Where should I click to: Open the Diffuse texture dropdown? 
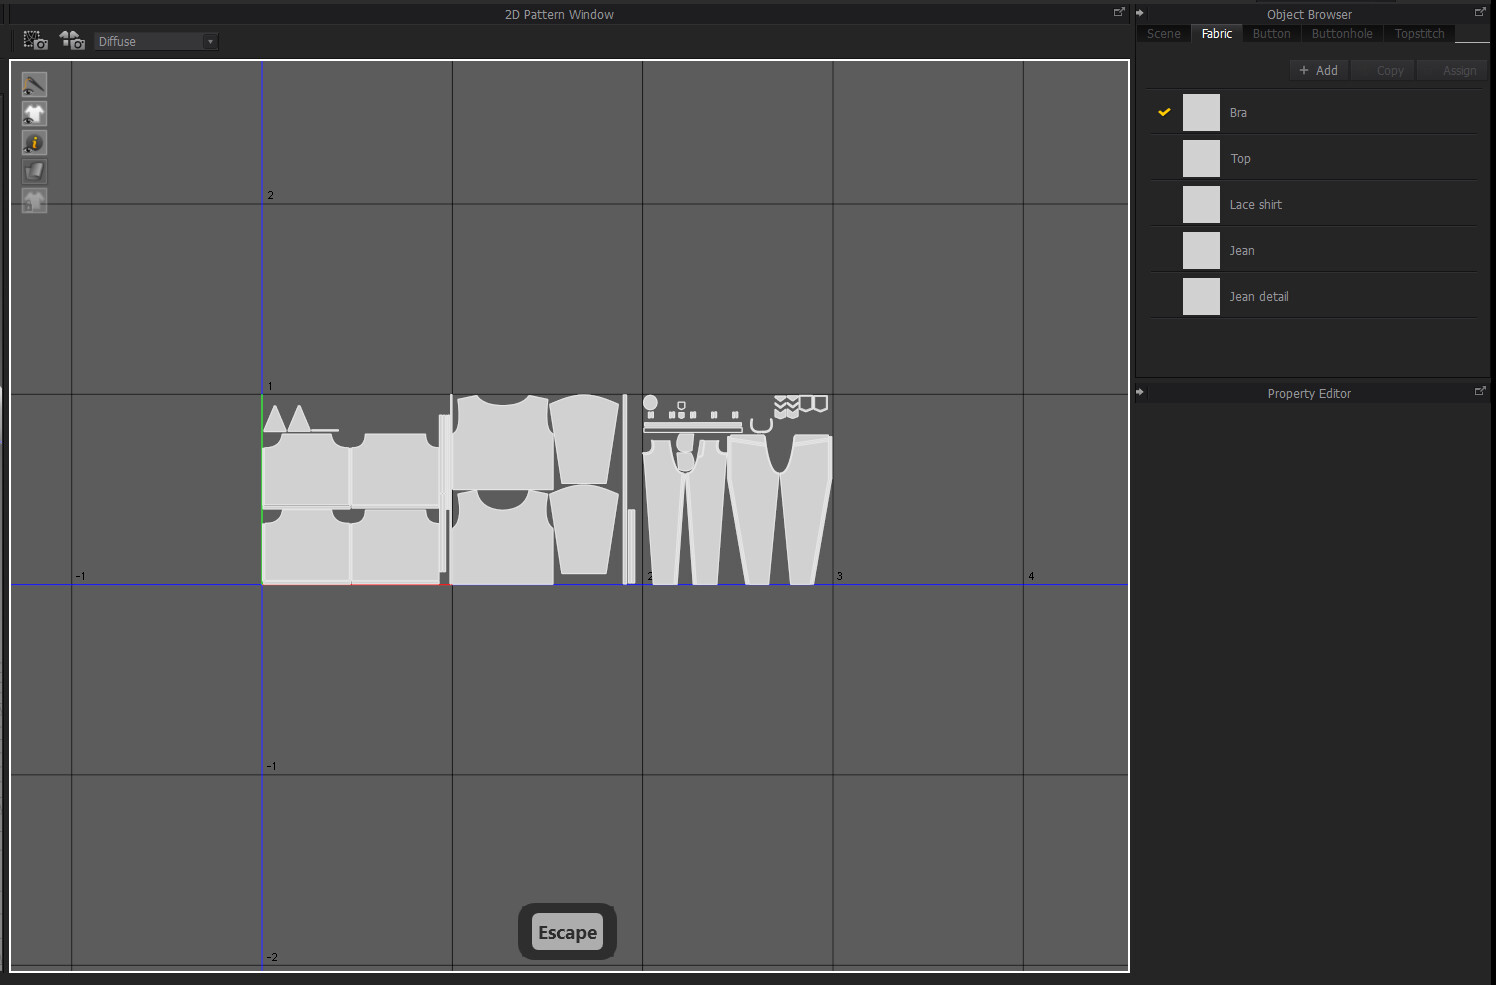coord(208,41)
